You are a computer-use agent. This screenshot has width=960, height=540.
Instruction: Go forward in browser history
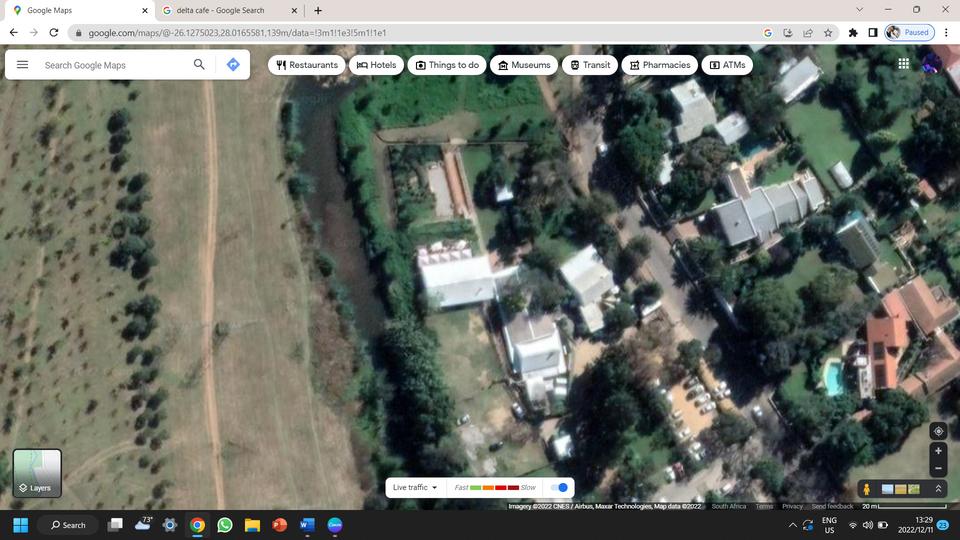[34, 32]
